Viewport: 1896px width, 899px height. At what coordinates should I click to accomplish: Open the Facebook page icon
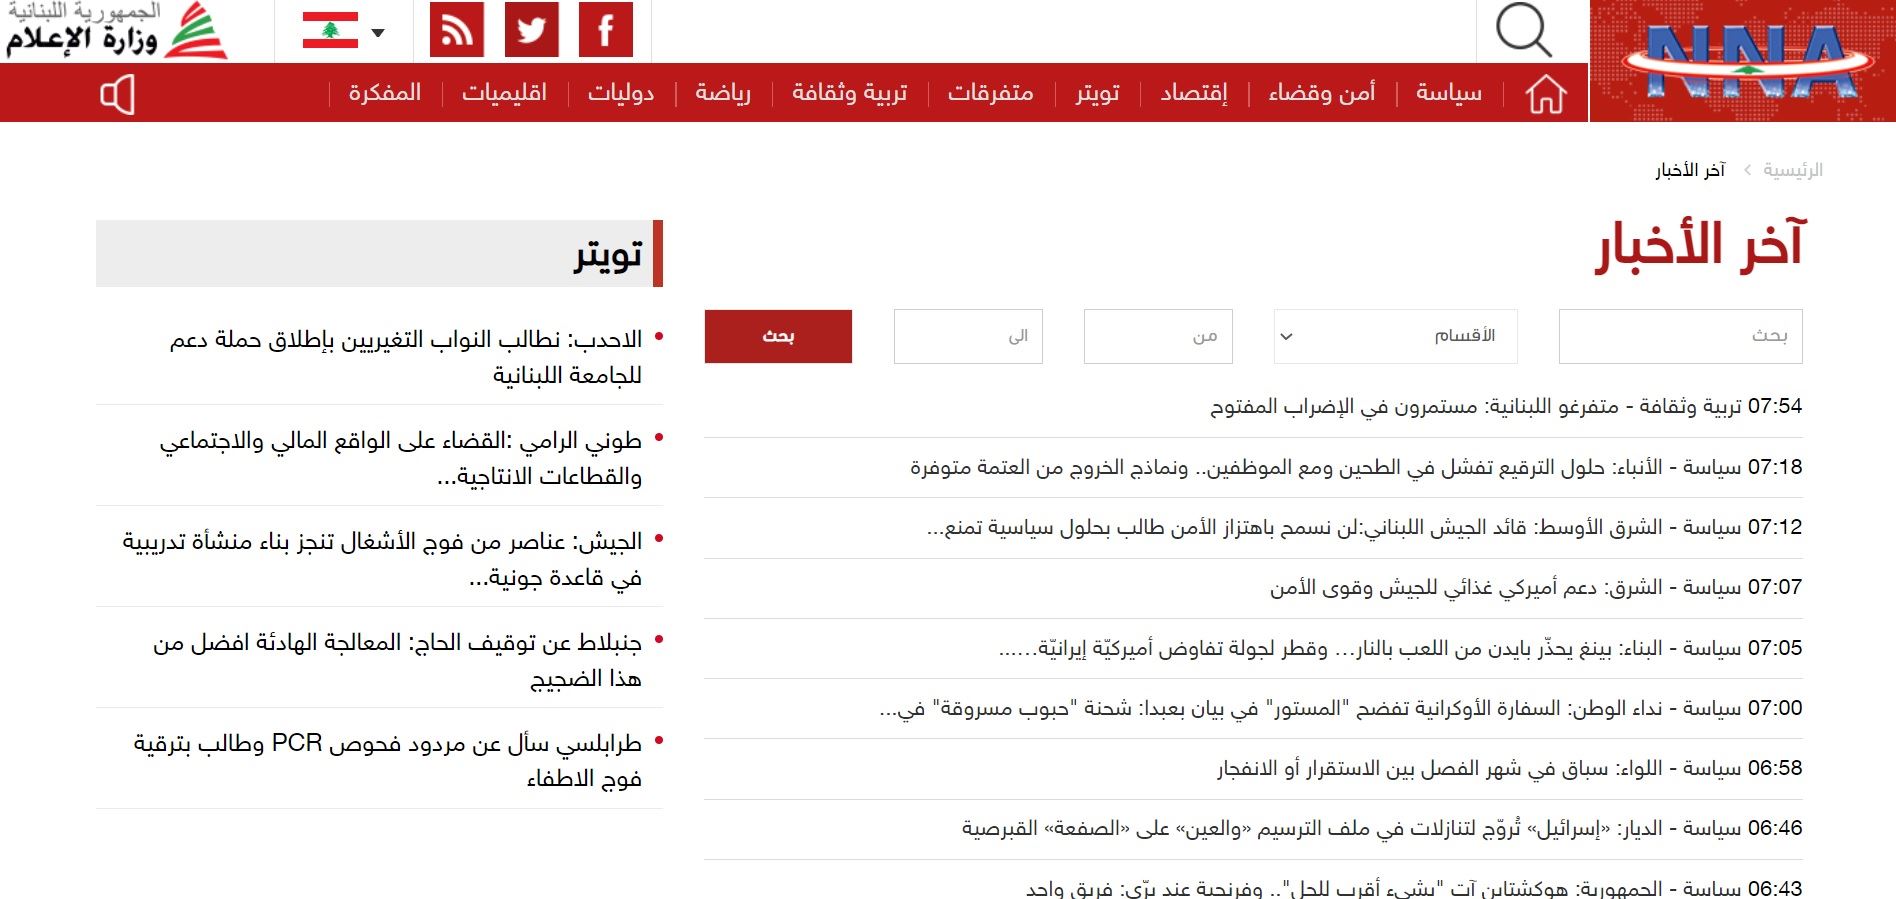pyautogui.click(x=605, y=30)
